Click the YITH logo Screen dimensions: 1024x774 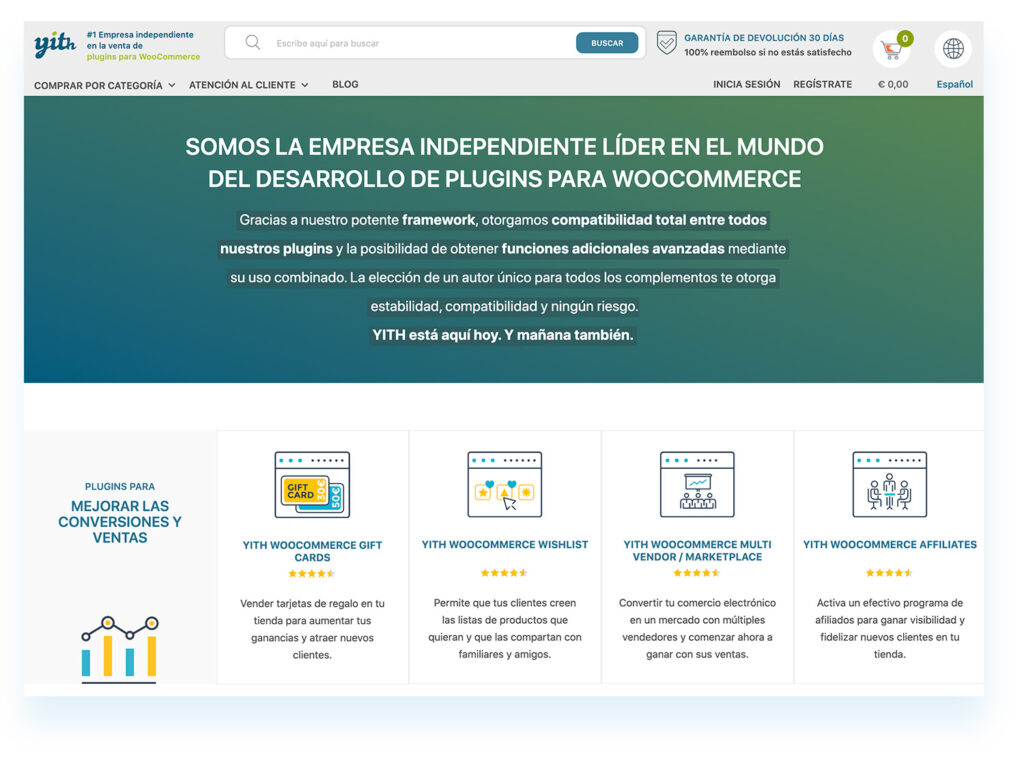point(55,44)
